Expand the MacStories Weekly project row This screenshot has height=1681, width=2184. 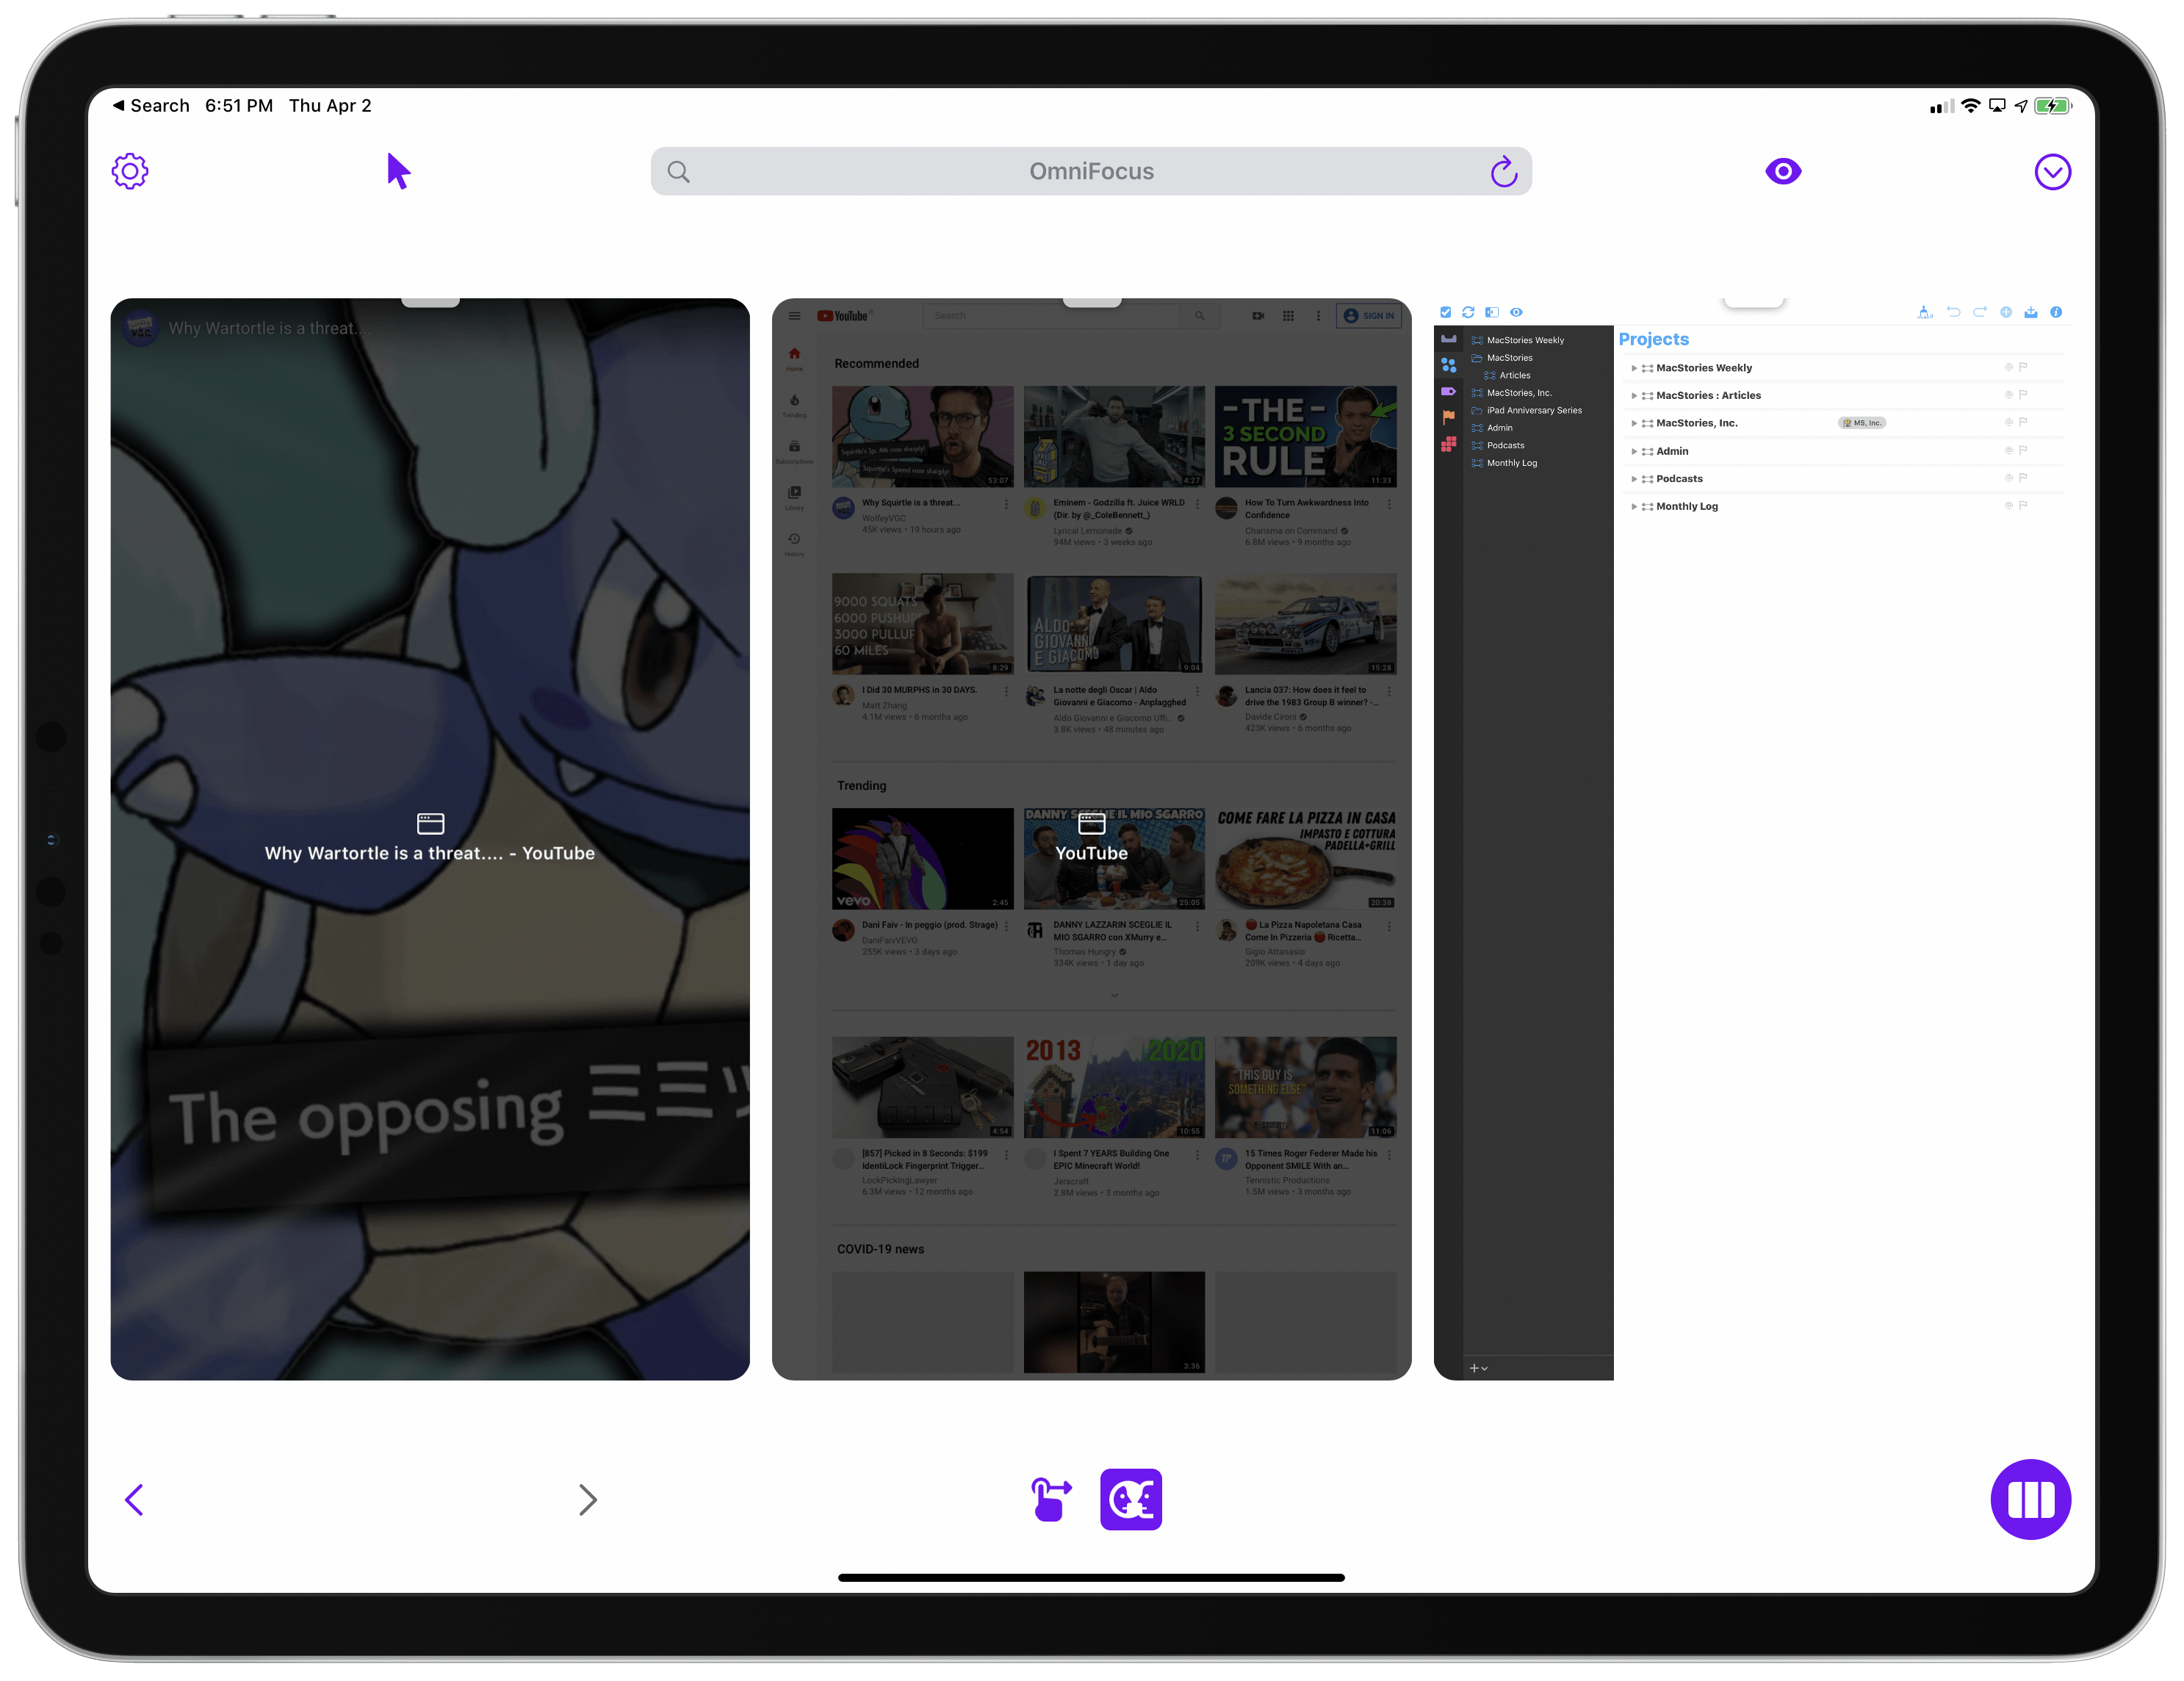point(1634,368)
